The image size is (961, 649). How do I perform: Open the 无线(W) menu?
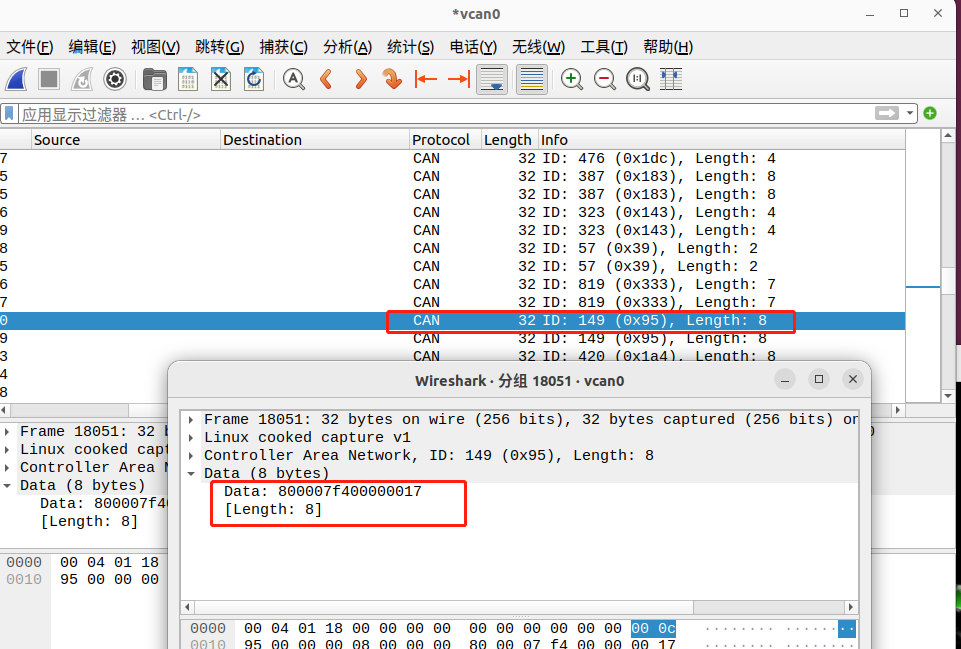(x=538, y=47)
